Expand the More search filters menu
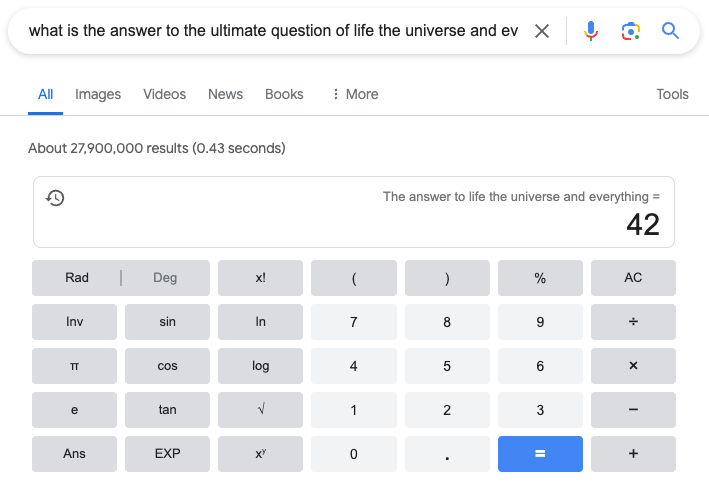Image resolution: width=709 pixels, height=486 pixels. (355, 94)
